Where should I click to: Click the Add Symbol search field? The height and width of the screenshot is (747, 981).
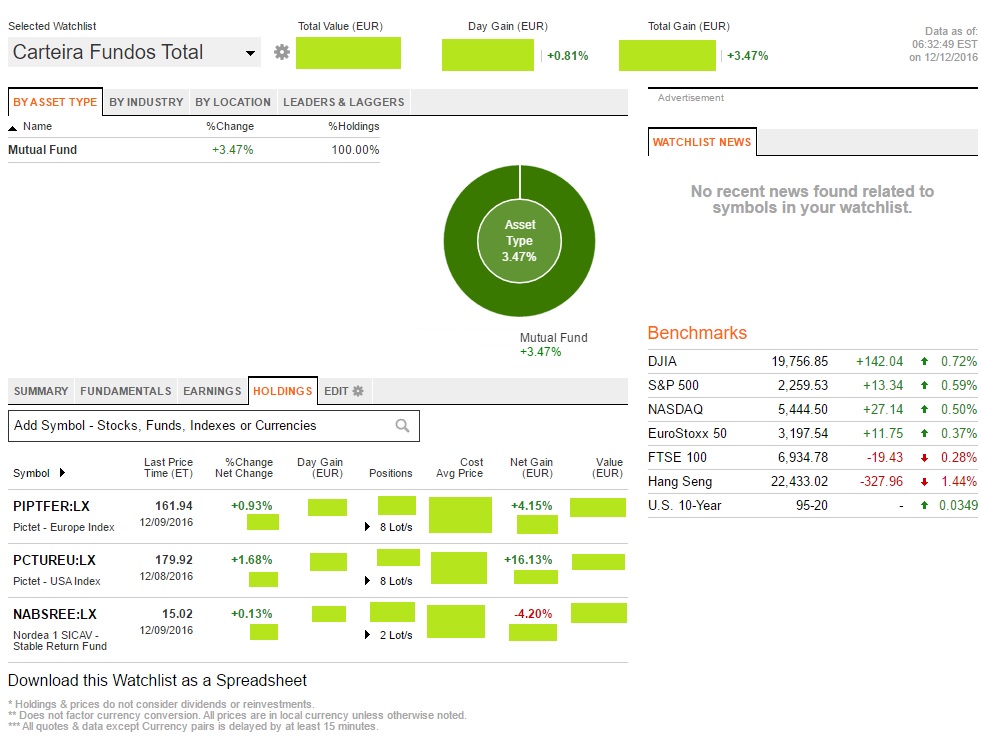200,426
